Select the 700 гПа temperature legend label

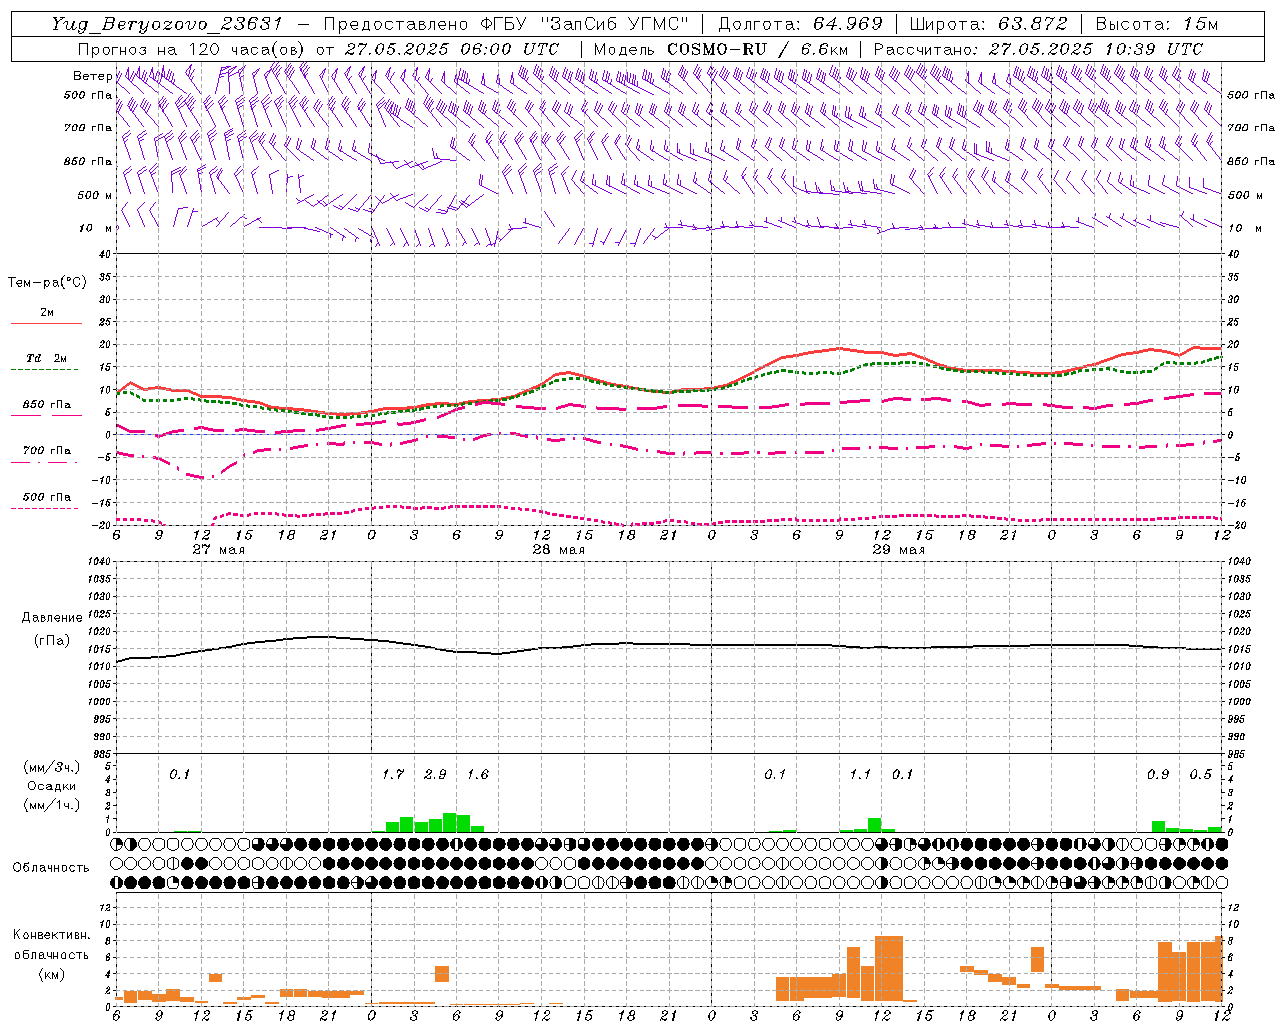pos(47,451)
